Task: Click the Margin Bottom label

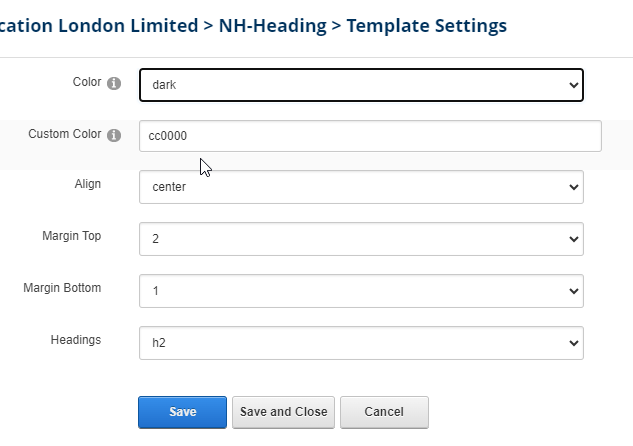Action: click(62, 288)
